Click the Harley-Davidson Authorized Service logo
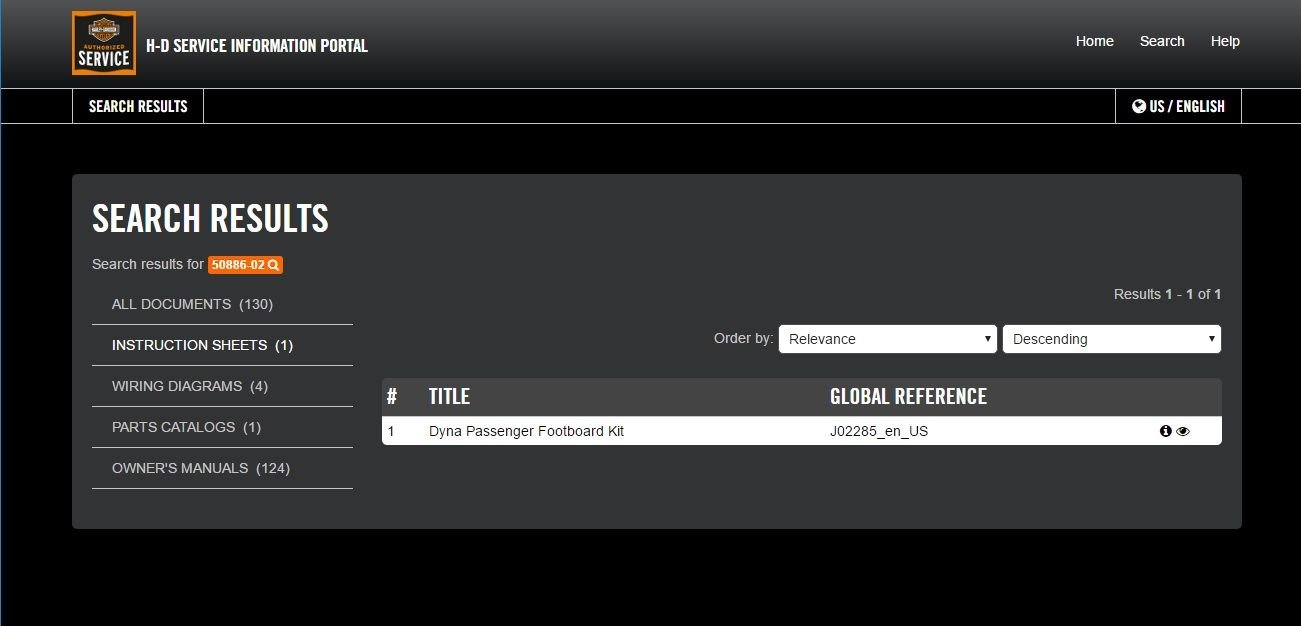 tap(104, 43)
